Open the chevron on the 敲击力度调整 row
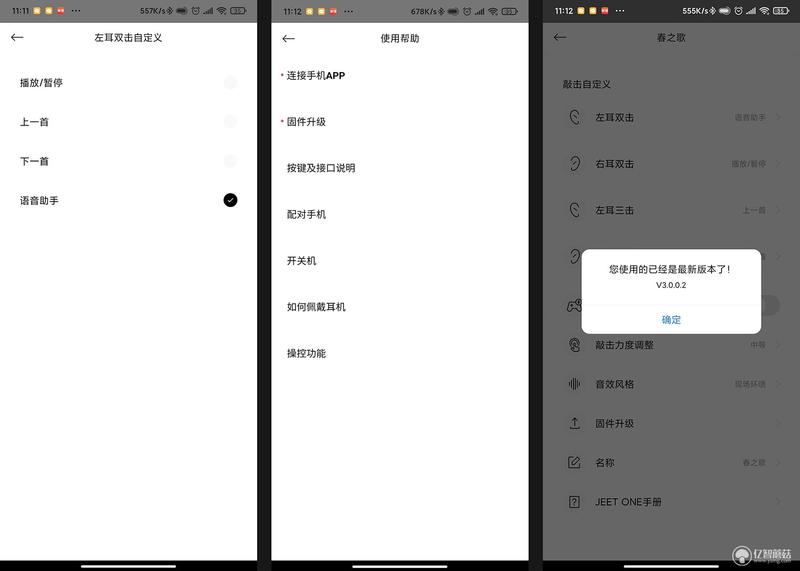 click(x=779, y=345)
